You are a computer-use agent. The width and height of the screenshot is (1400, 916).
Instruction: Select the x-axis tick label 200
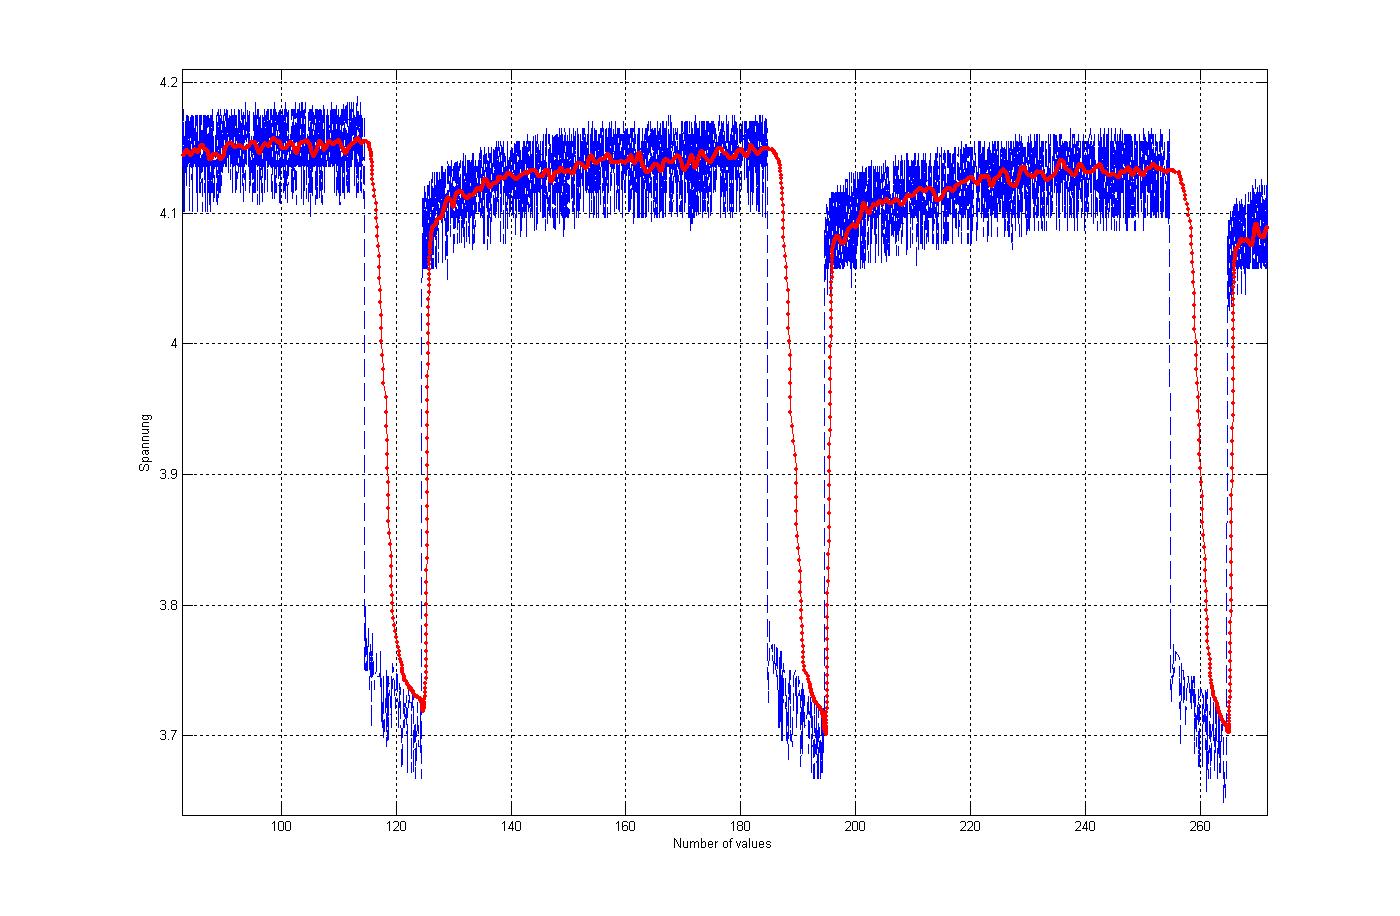pos(855,826)
